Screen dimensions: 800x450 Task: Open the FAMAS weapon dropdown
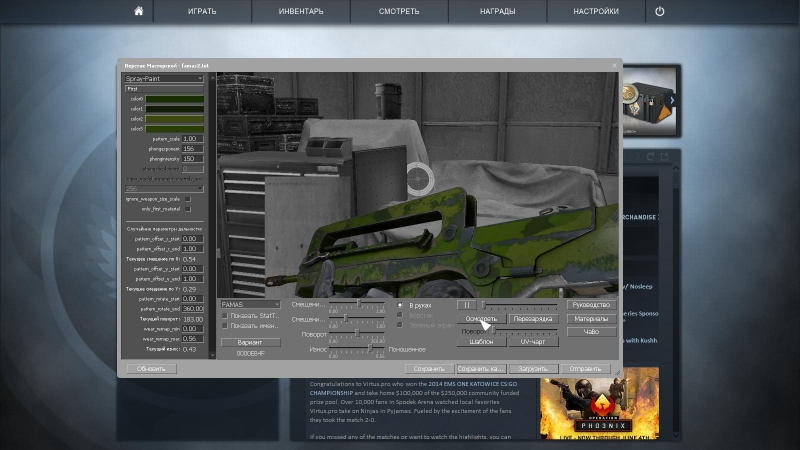[x=250, y=305]
